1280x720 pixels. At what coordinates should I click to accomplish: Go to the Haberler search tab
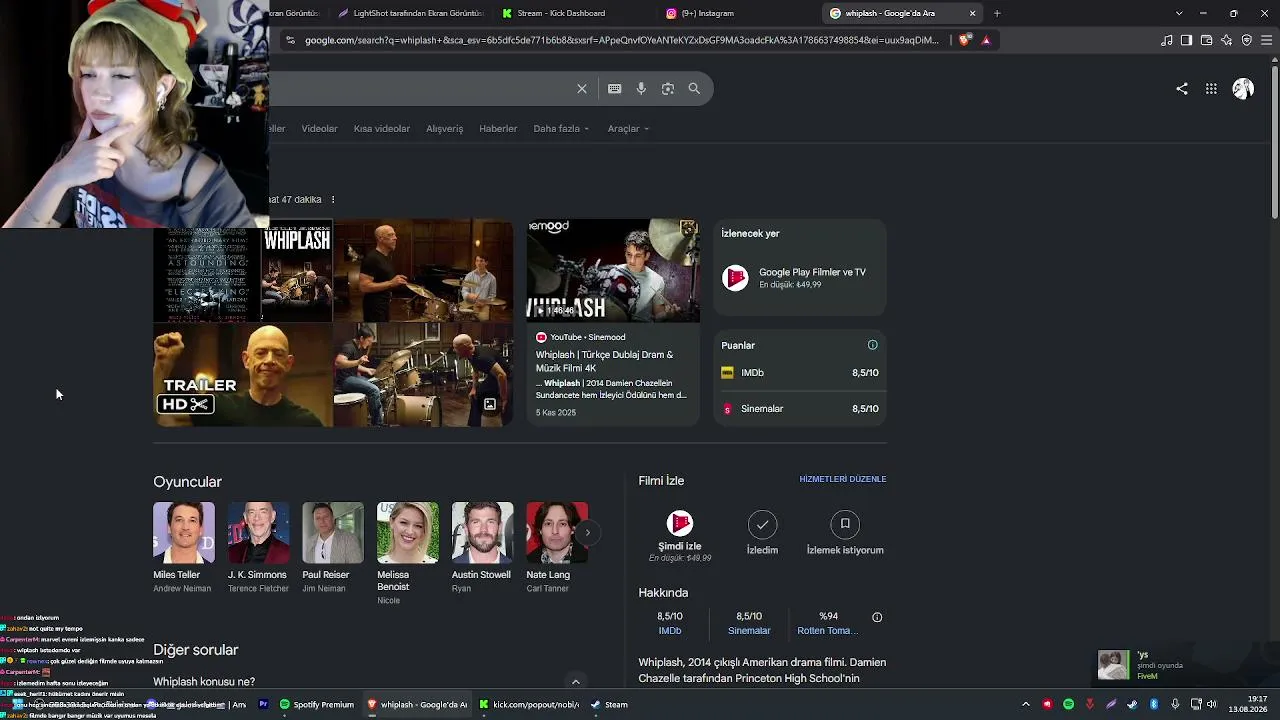coord(498,129)
